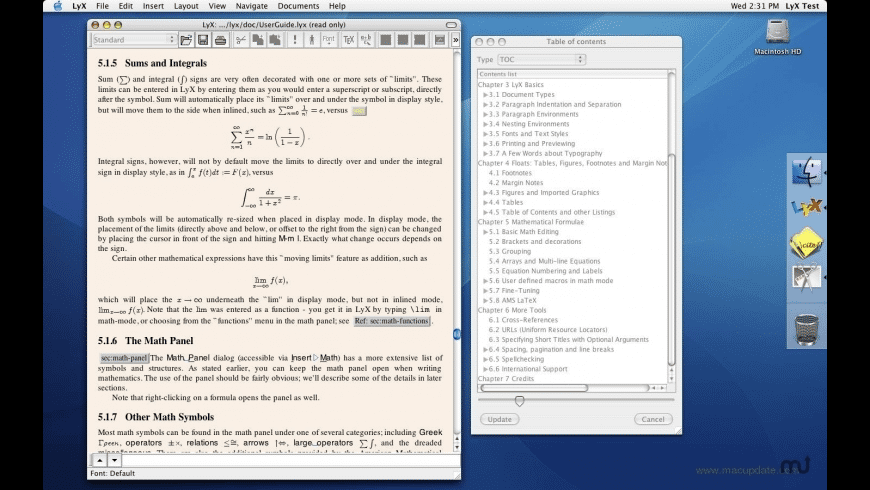Click the LyX document vertical scrollbar thumb
The image size is (870, 490).
456,334
